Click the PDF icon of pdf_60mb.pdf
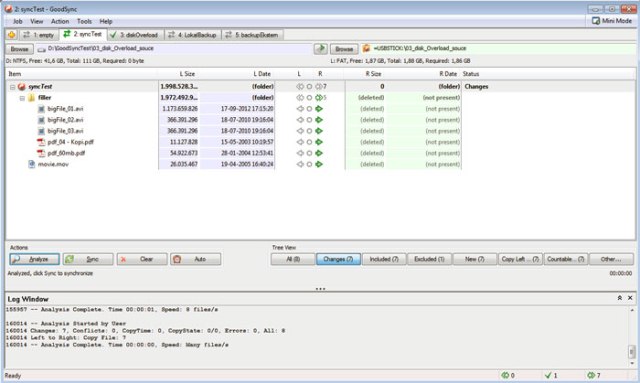The width and height of the screenshot is (640, 383). [x=41, y=153]
